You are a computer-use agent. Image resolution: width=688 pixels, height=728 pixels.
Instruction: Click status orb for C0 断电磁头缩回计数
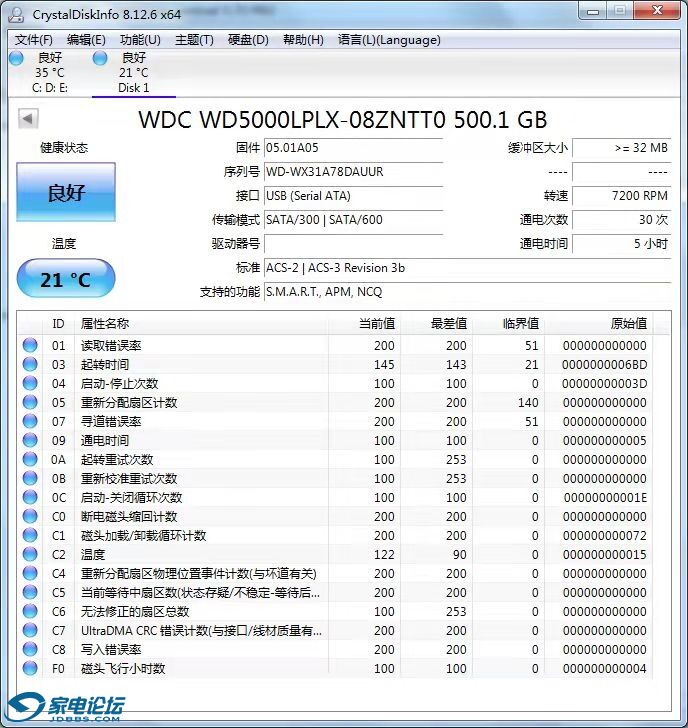coord(30,516)
